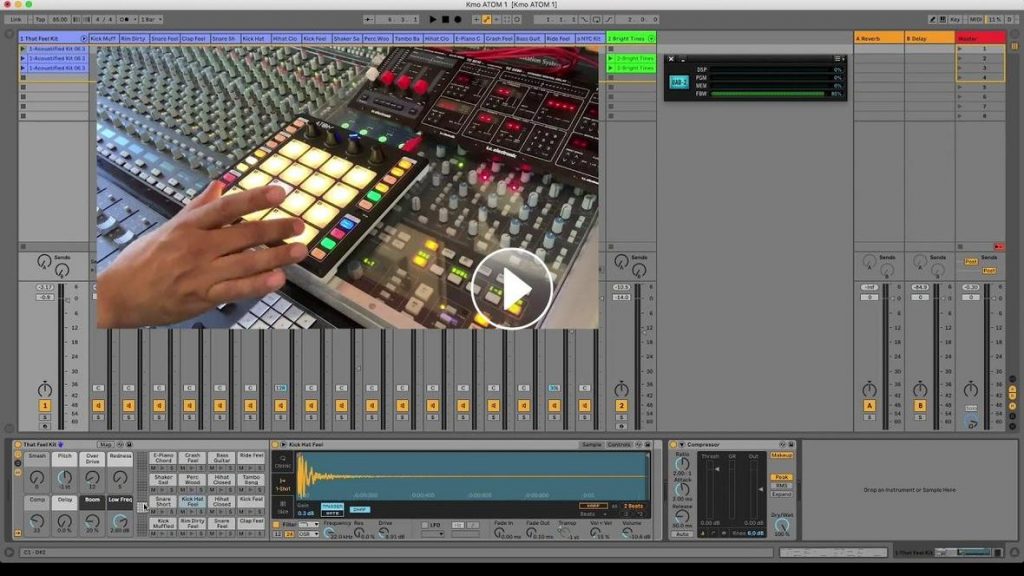Solo the return A track
The image size is (1024, 576).
point(869,417)
